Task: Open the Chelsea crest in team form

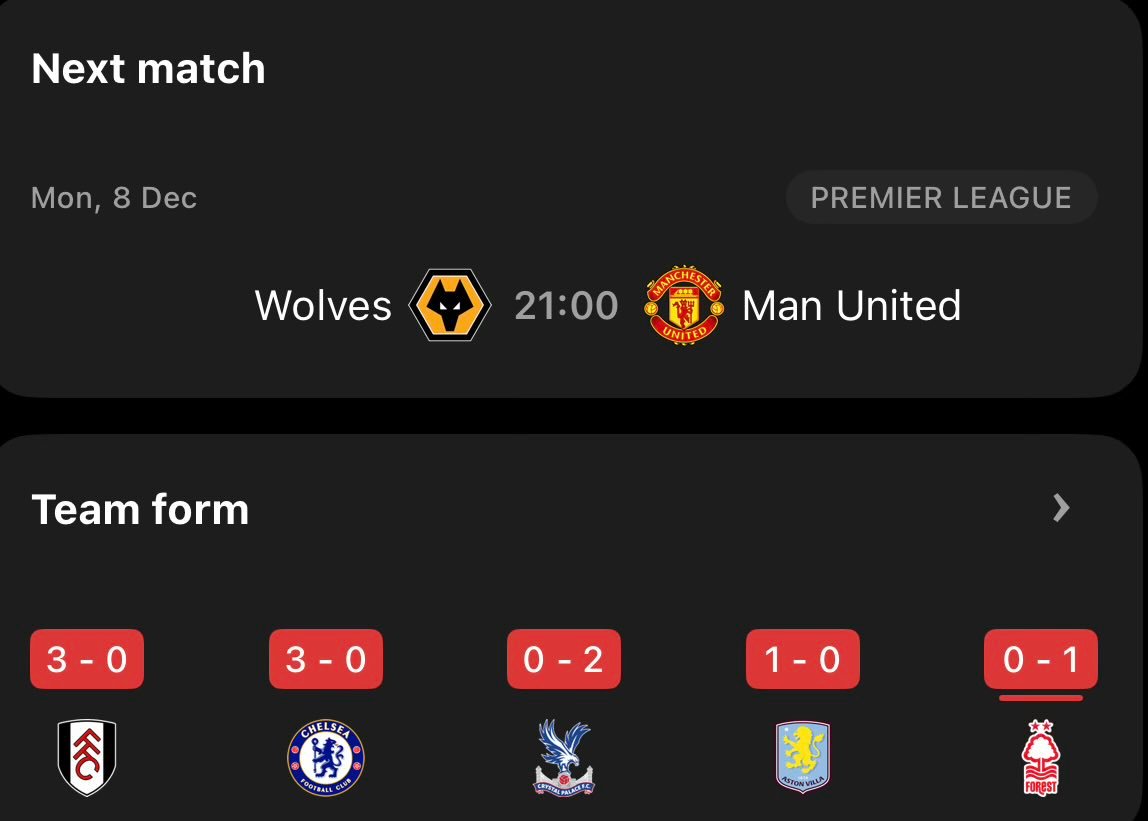Action: click(326, 757)
